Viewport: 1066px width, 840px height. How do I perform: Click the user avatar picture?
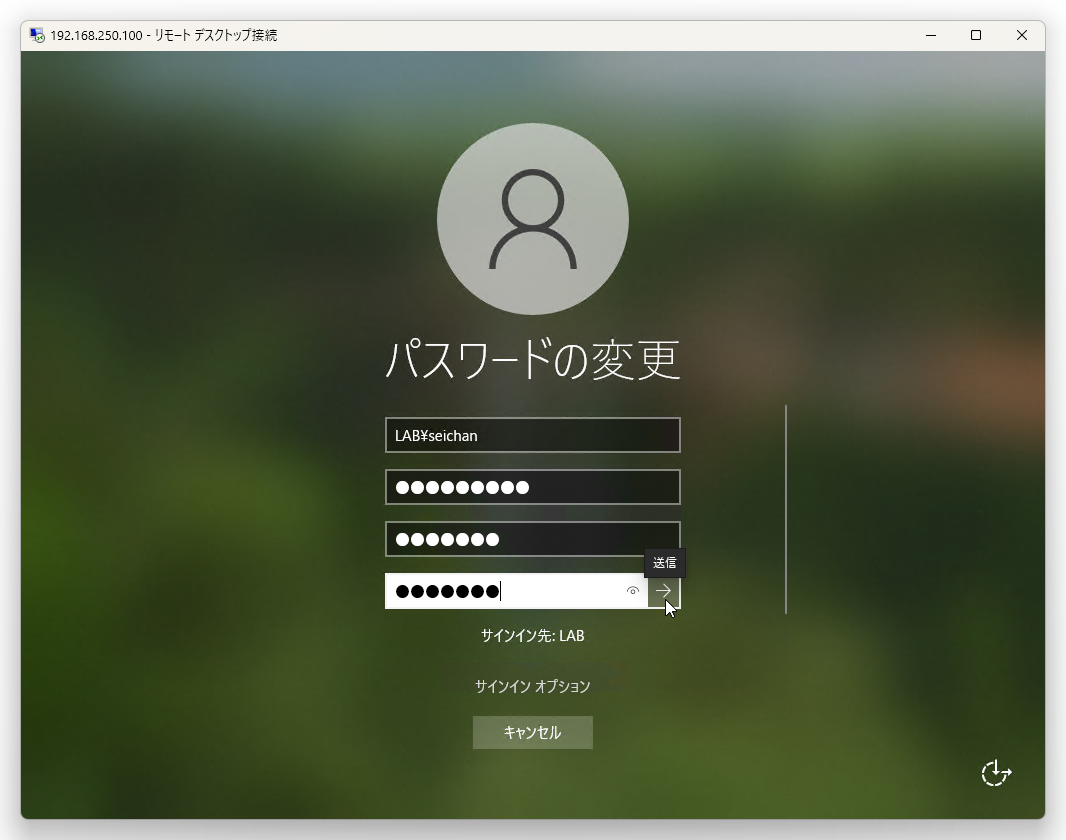[x=532, y=219]
